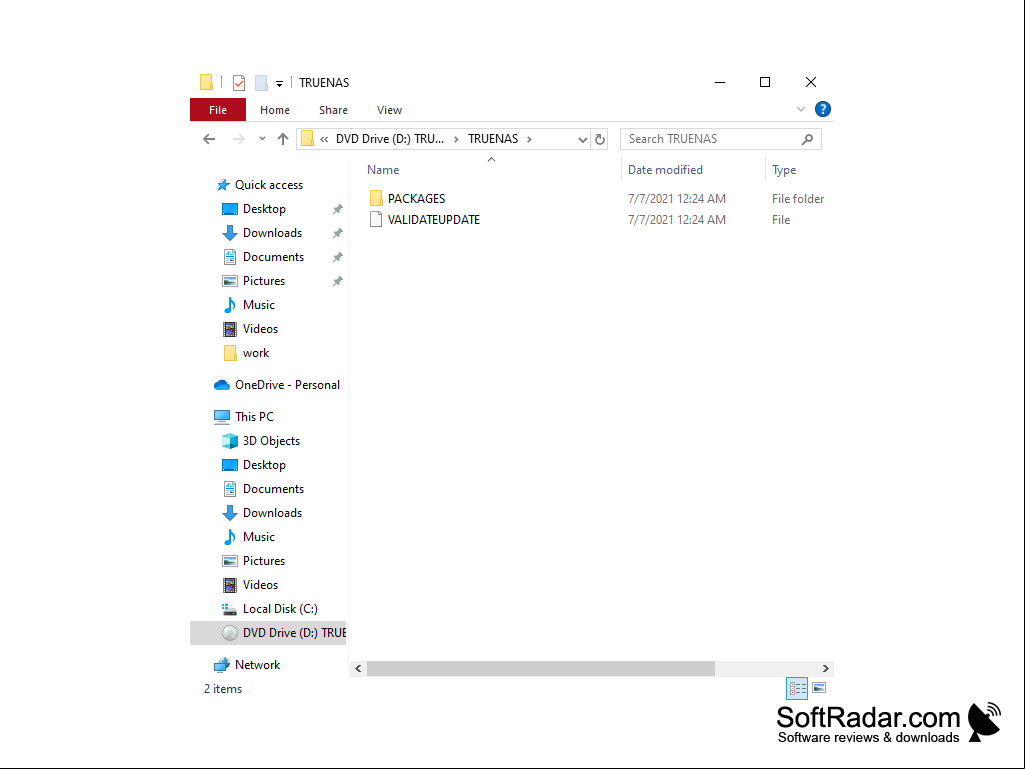The image size is (1025, 769).
Task: Open Documents under This PC
Action: click(273, 488)
